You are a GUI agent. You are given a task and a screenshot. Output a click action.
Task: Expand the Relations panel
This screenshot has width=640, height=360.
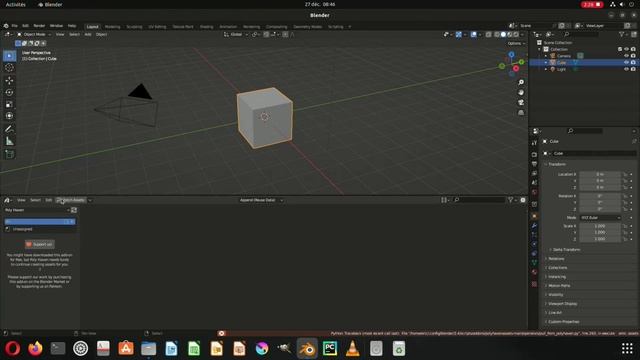(x=556, y=259)
